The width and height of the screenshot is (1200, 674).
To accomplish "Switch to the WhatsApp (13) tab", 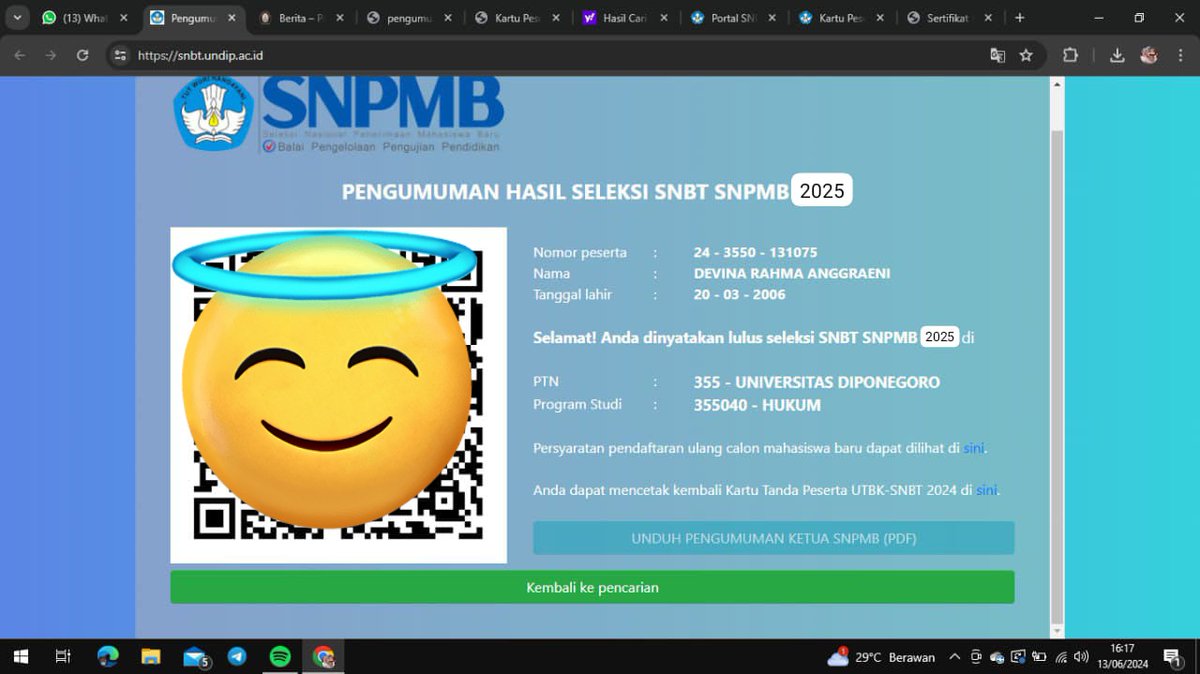I will point(84,18).
